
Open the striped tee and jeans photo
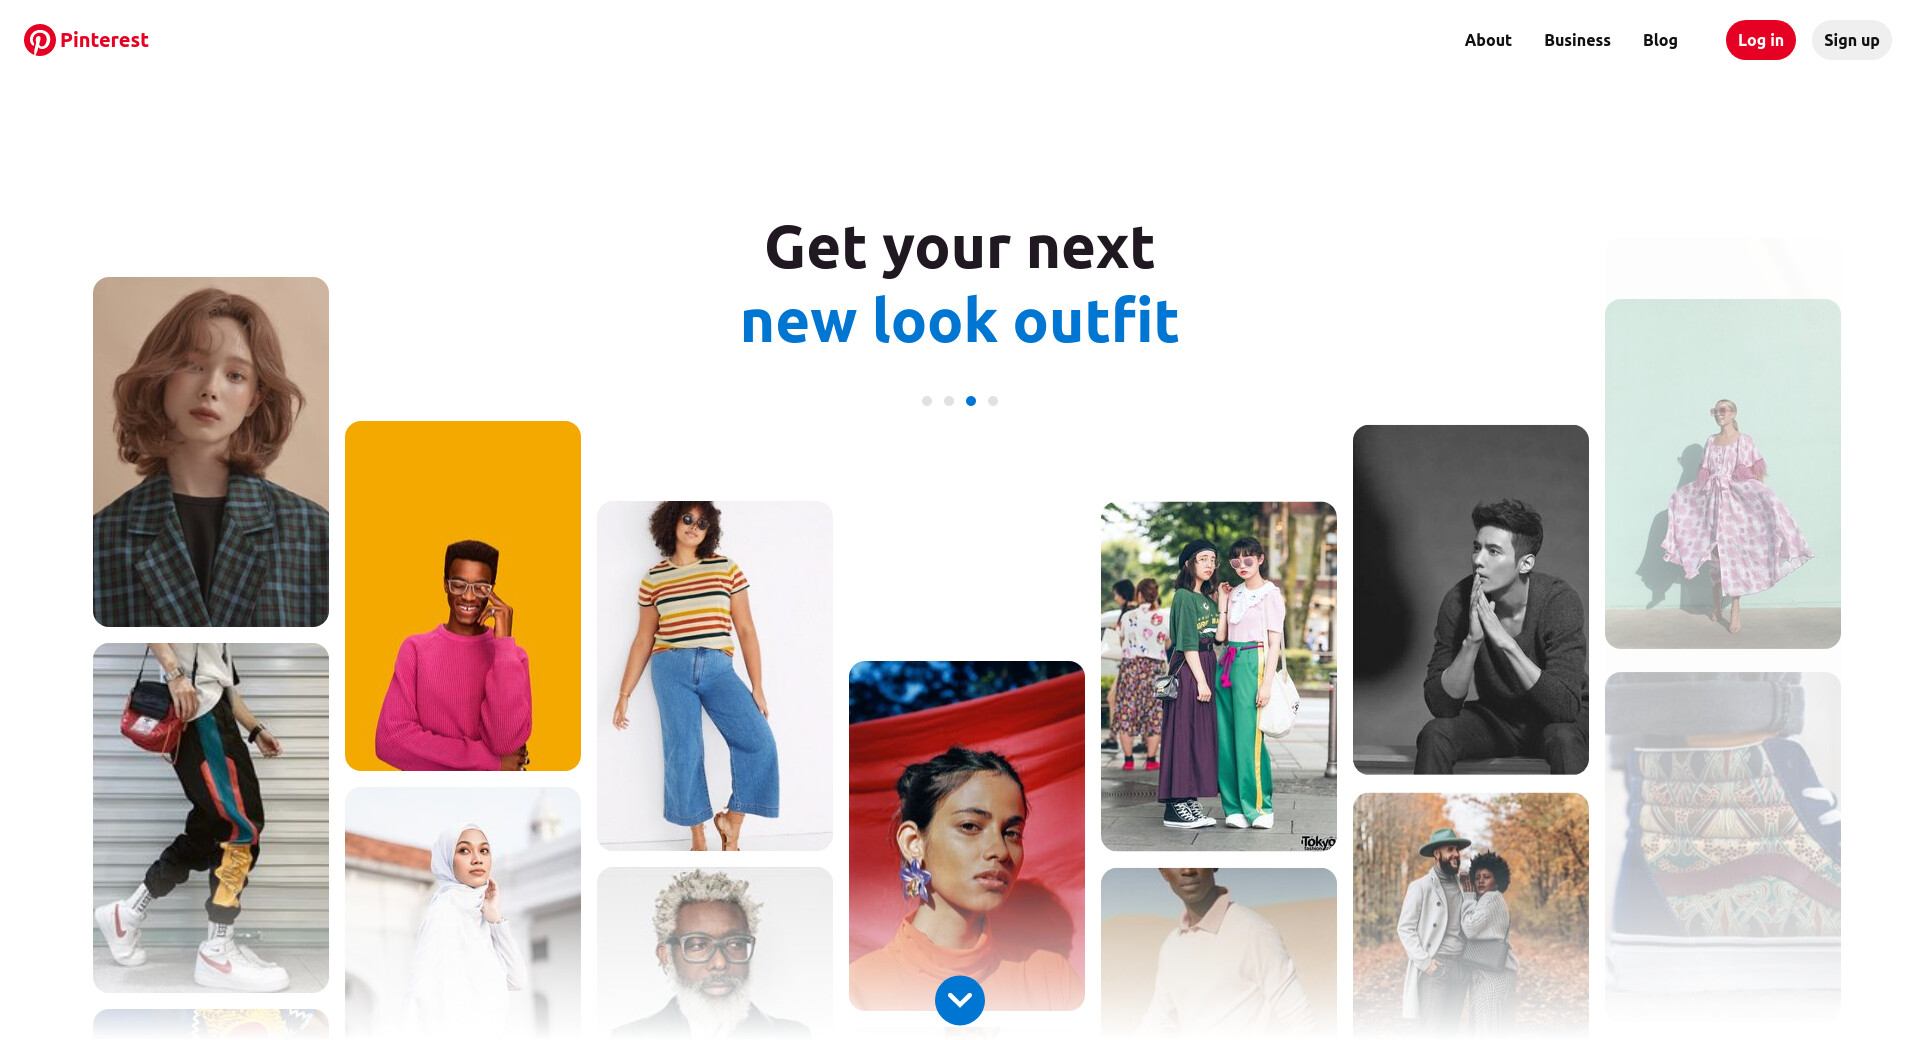tap(715, 676)
